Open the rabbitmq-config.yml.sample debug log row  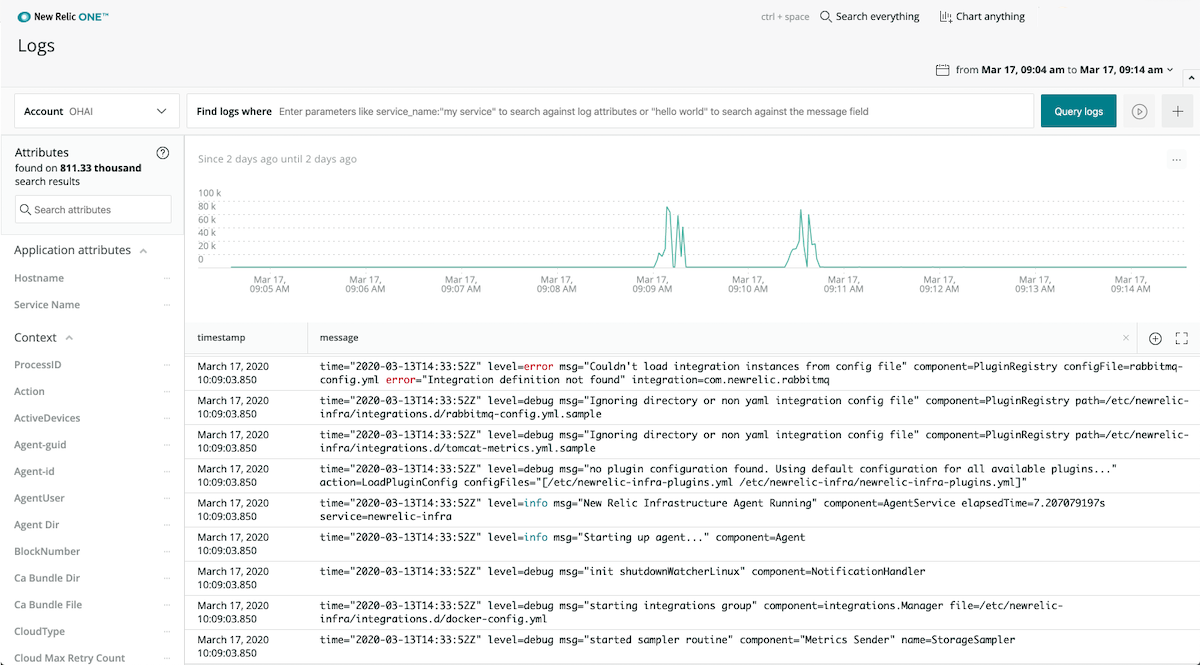pos(692,408)
